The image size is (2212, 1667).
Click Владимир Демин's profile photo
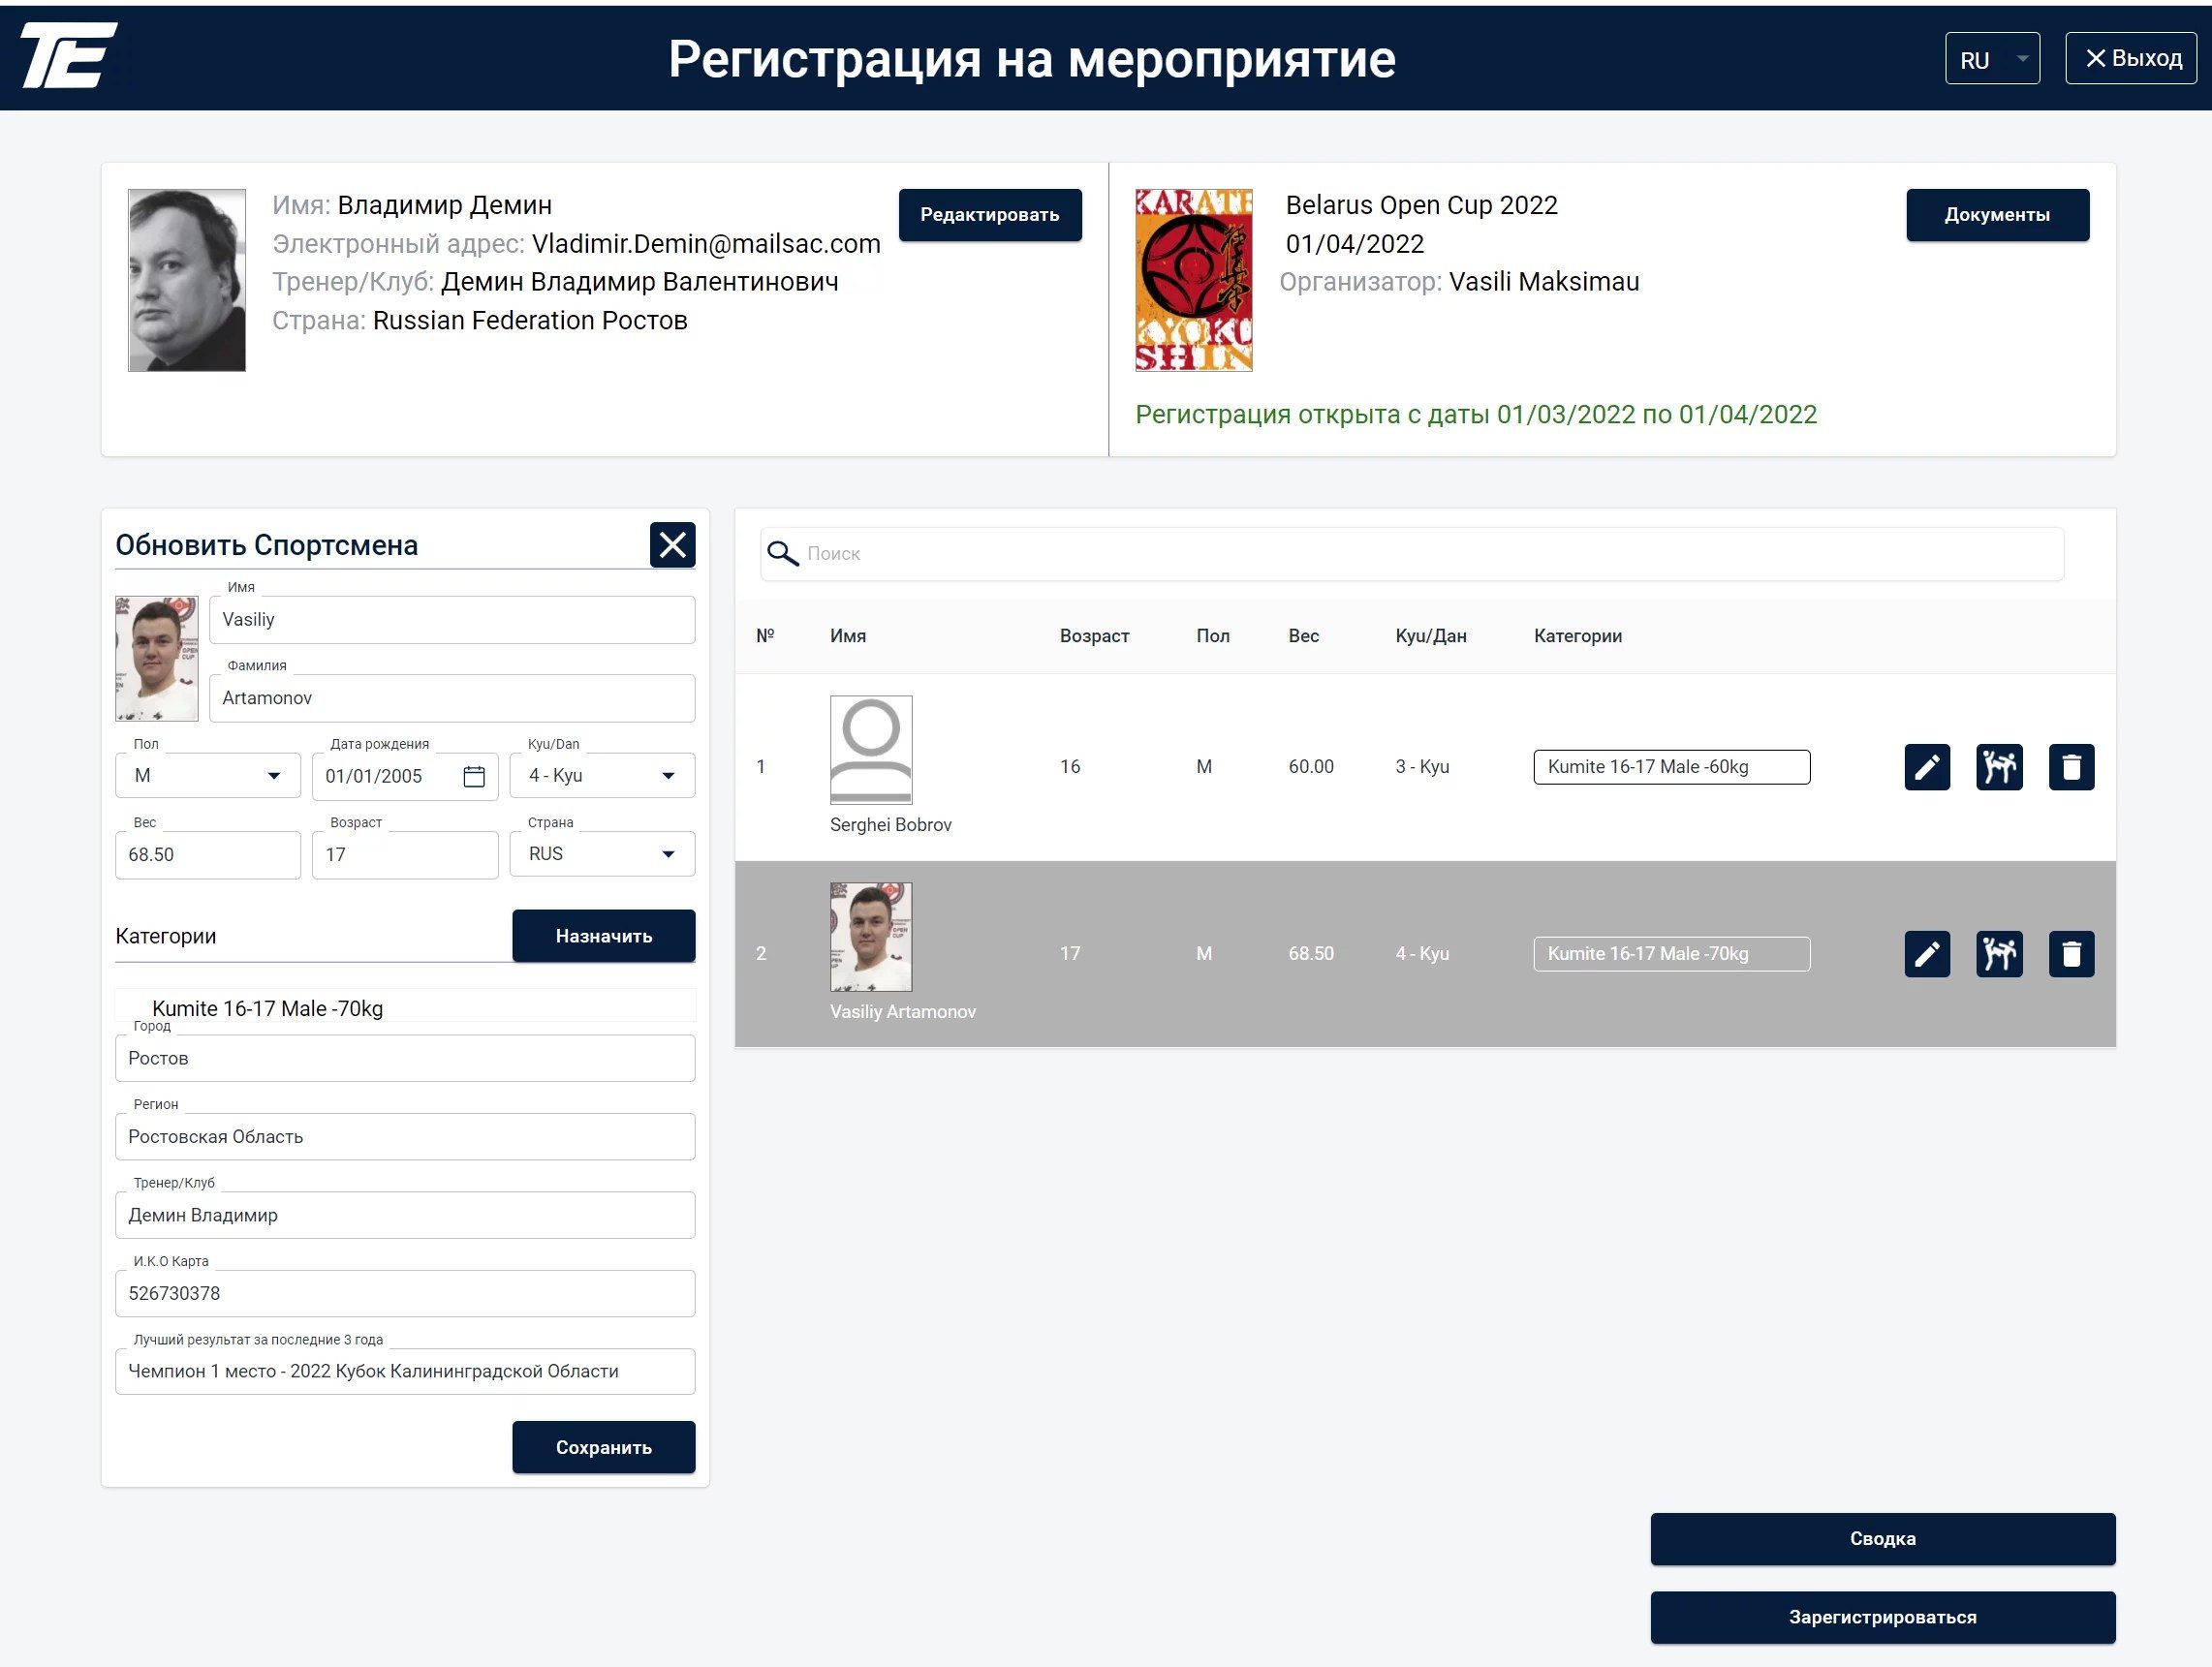coord(187,280)
